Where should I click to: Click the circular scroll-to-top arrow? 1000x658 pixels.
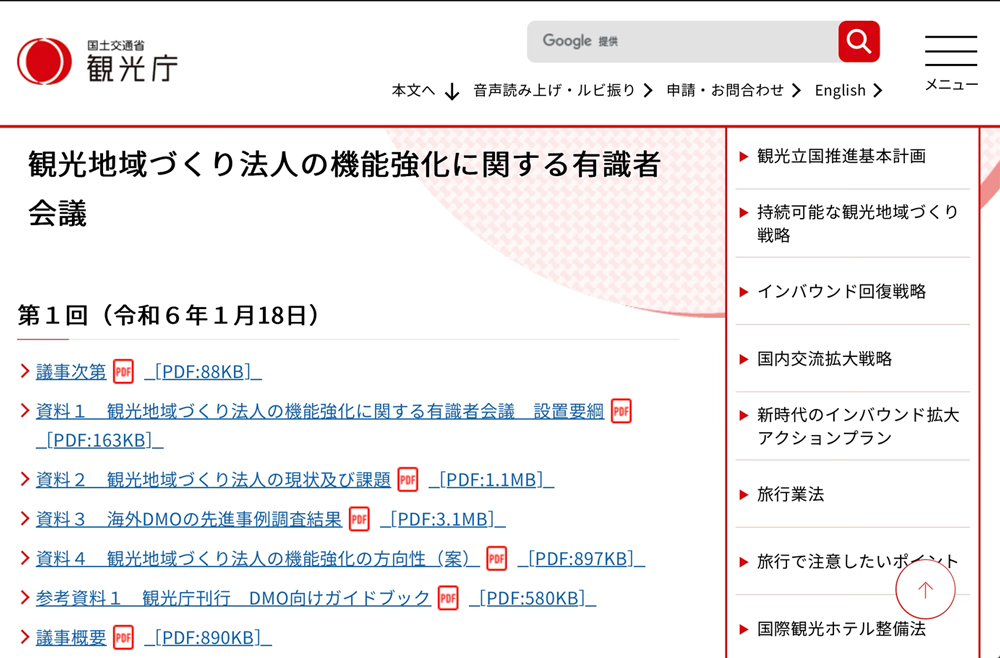pyautogui.click(x=925, y=589)
